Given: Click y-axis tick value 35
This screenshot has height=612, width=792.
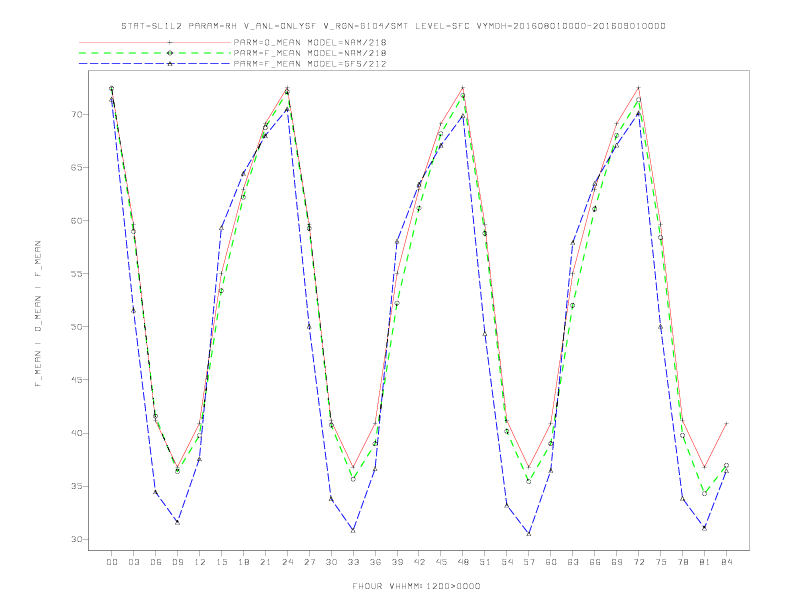Looking at the screenshot, I should pos(76,486).
